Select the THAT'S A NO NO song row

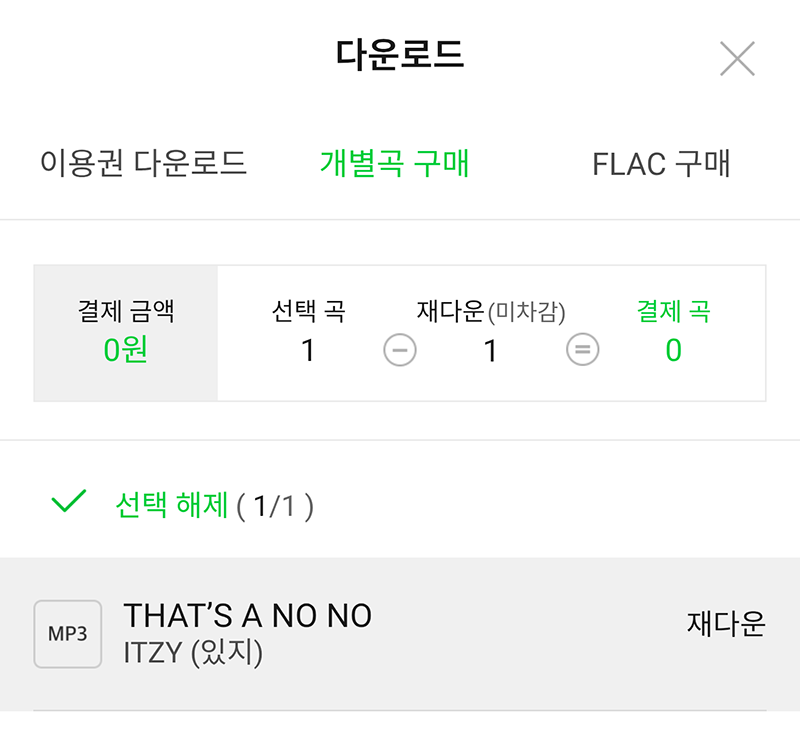(x=400, y=634)
